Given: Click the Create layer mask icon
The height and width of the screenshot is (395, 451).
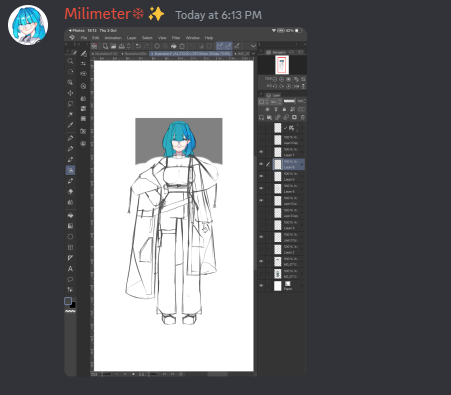Looking at the screenshot, I should tap(294, 117).
